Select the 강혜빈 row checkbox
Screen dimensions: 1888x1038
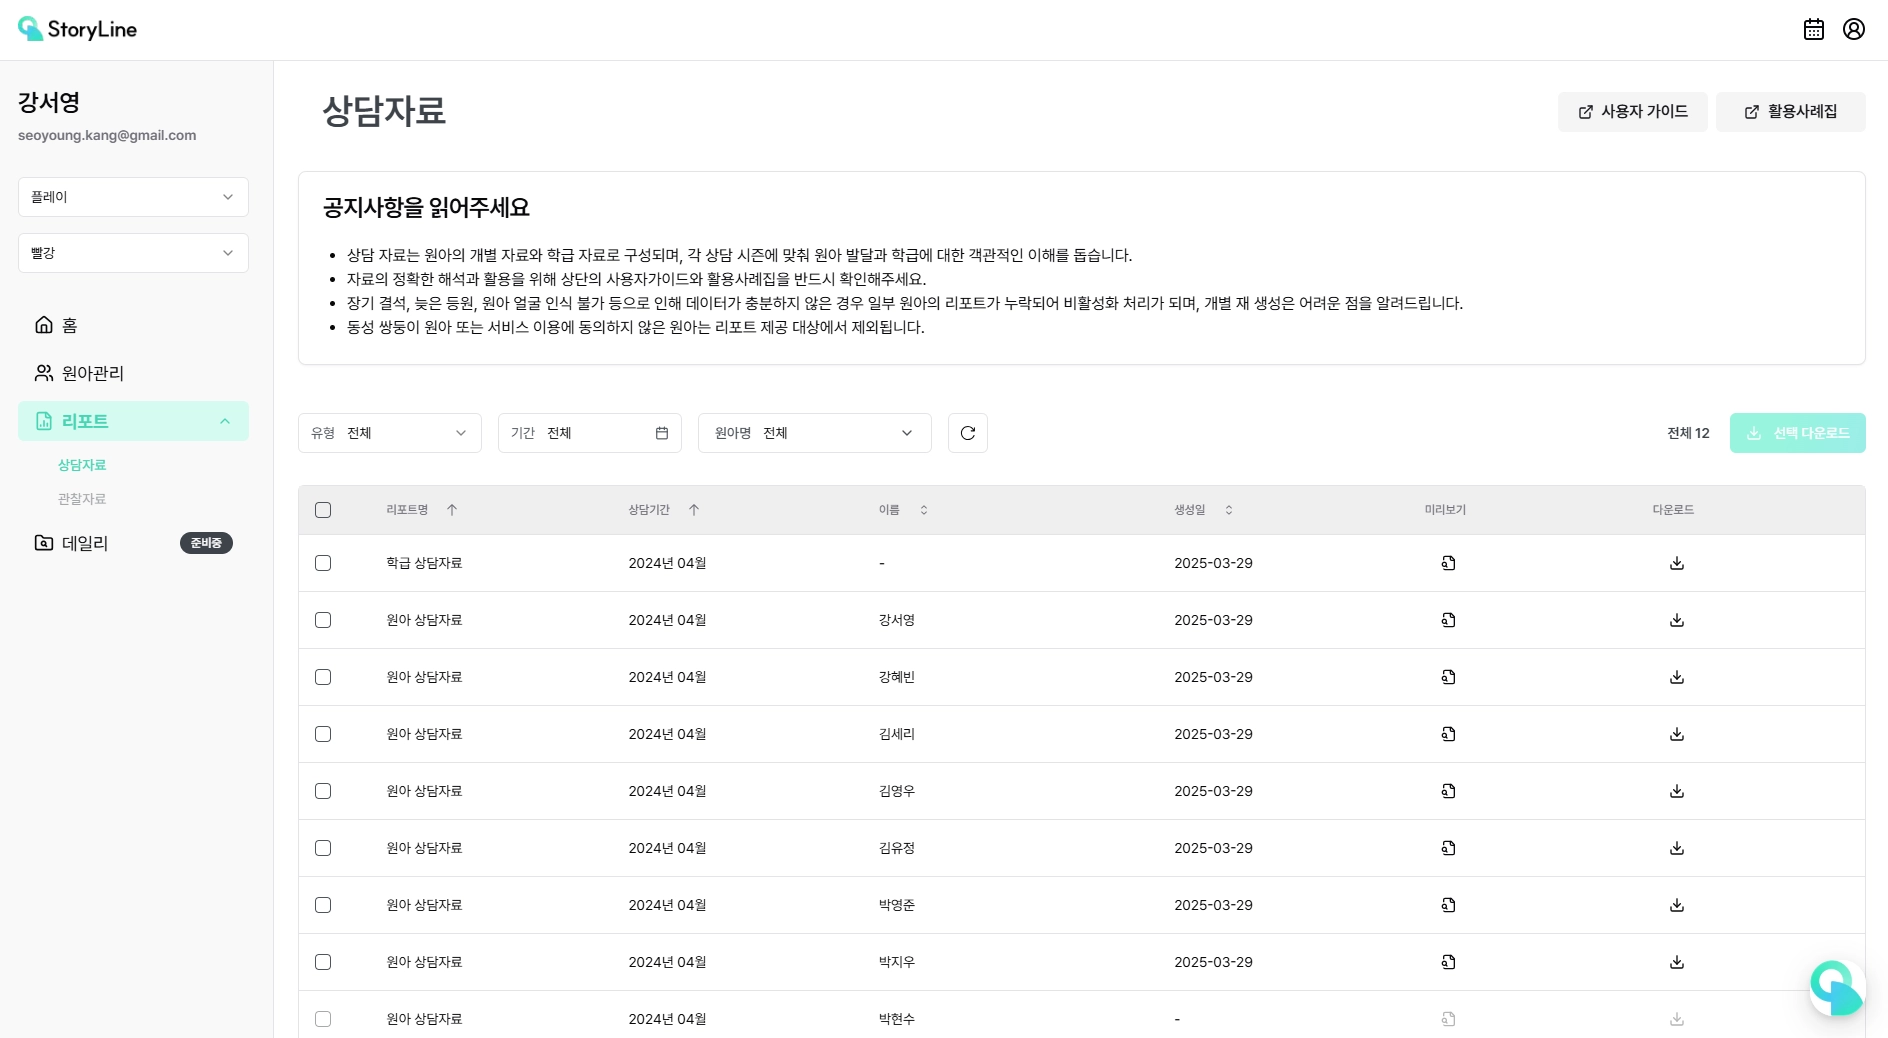pos(323,677)
